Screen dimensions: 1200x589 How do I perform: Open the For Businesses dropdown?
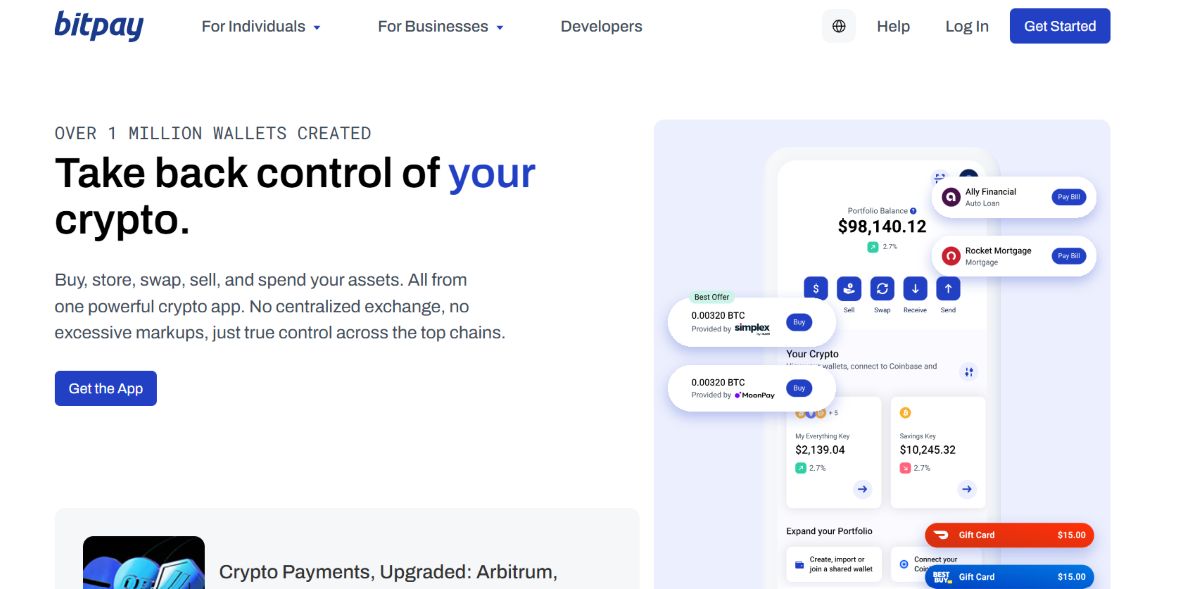point(440,26)
